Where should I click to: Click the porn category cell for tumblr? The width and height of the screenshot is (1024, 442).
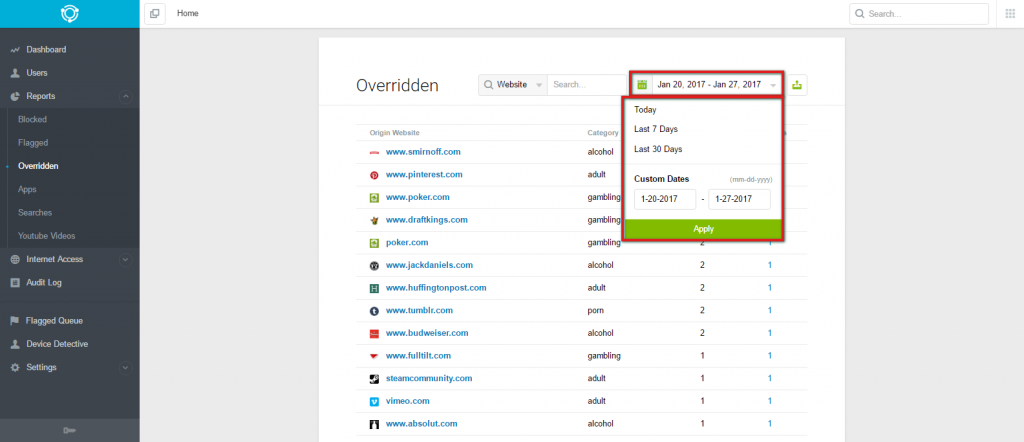(596, 310)
